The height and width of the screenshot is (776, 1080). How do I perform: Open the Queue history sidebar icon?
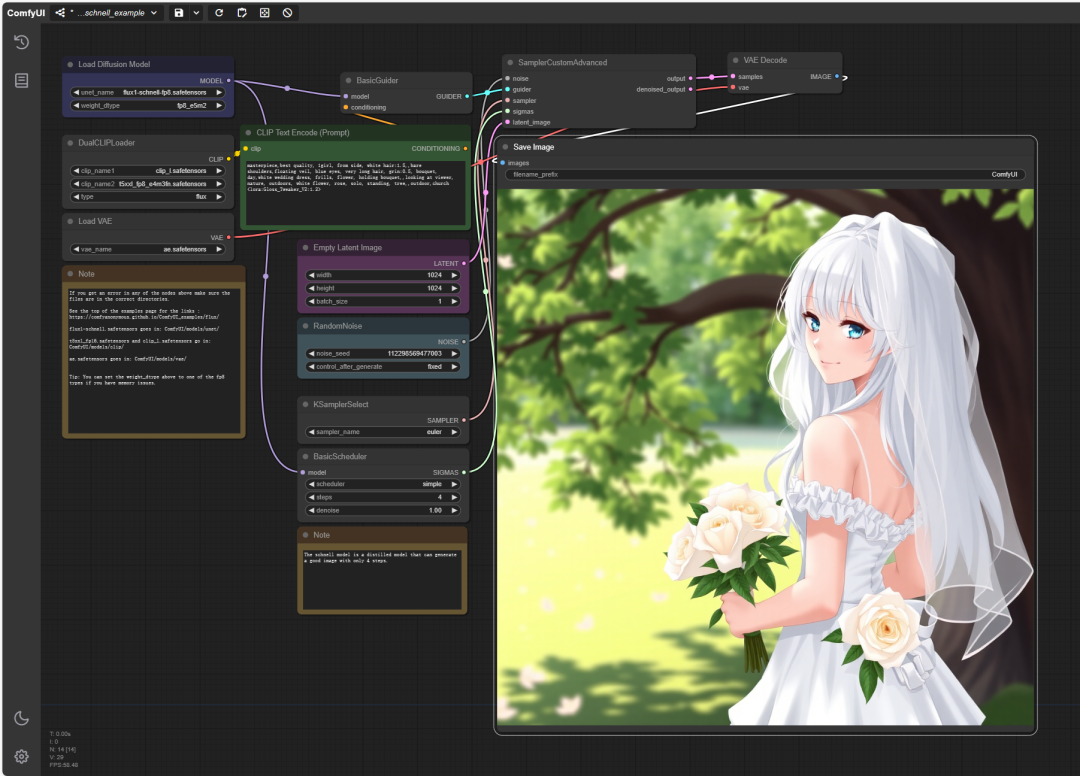pos(21,42)
